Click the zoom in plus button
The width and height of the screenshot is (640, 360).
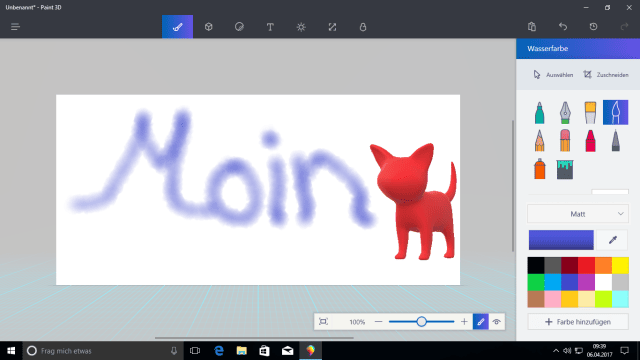464,322
